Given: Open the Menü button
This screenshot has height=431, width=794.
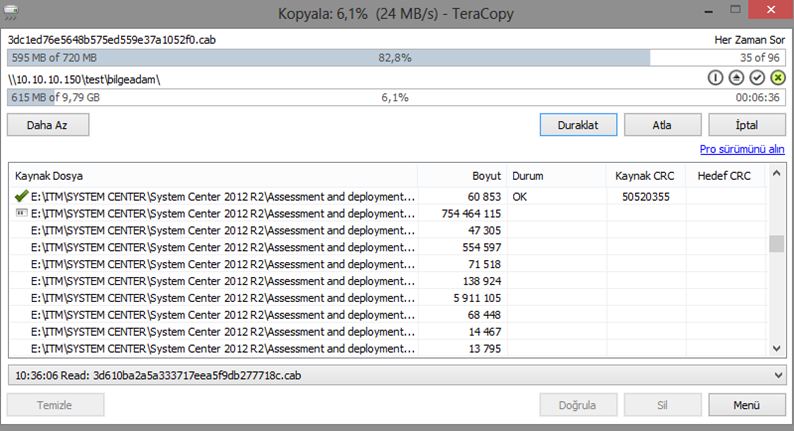Looking at the screenshot, I should (x=747, y=405).
